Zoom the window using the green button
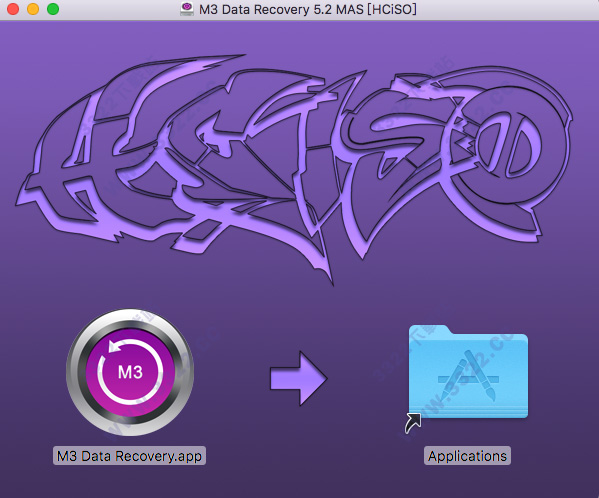 click(x=53, y=9)
